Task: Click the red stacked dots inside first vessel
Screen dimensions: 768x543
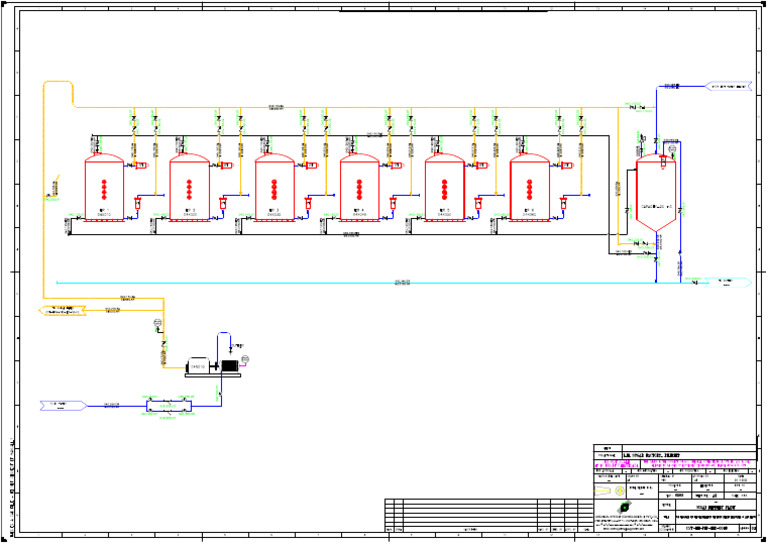Action: click(x=104, y=189)
